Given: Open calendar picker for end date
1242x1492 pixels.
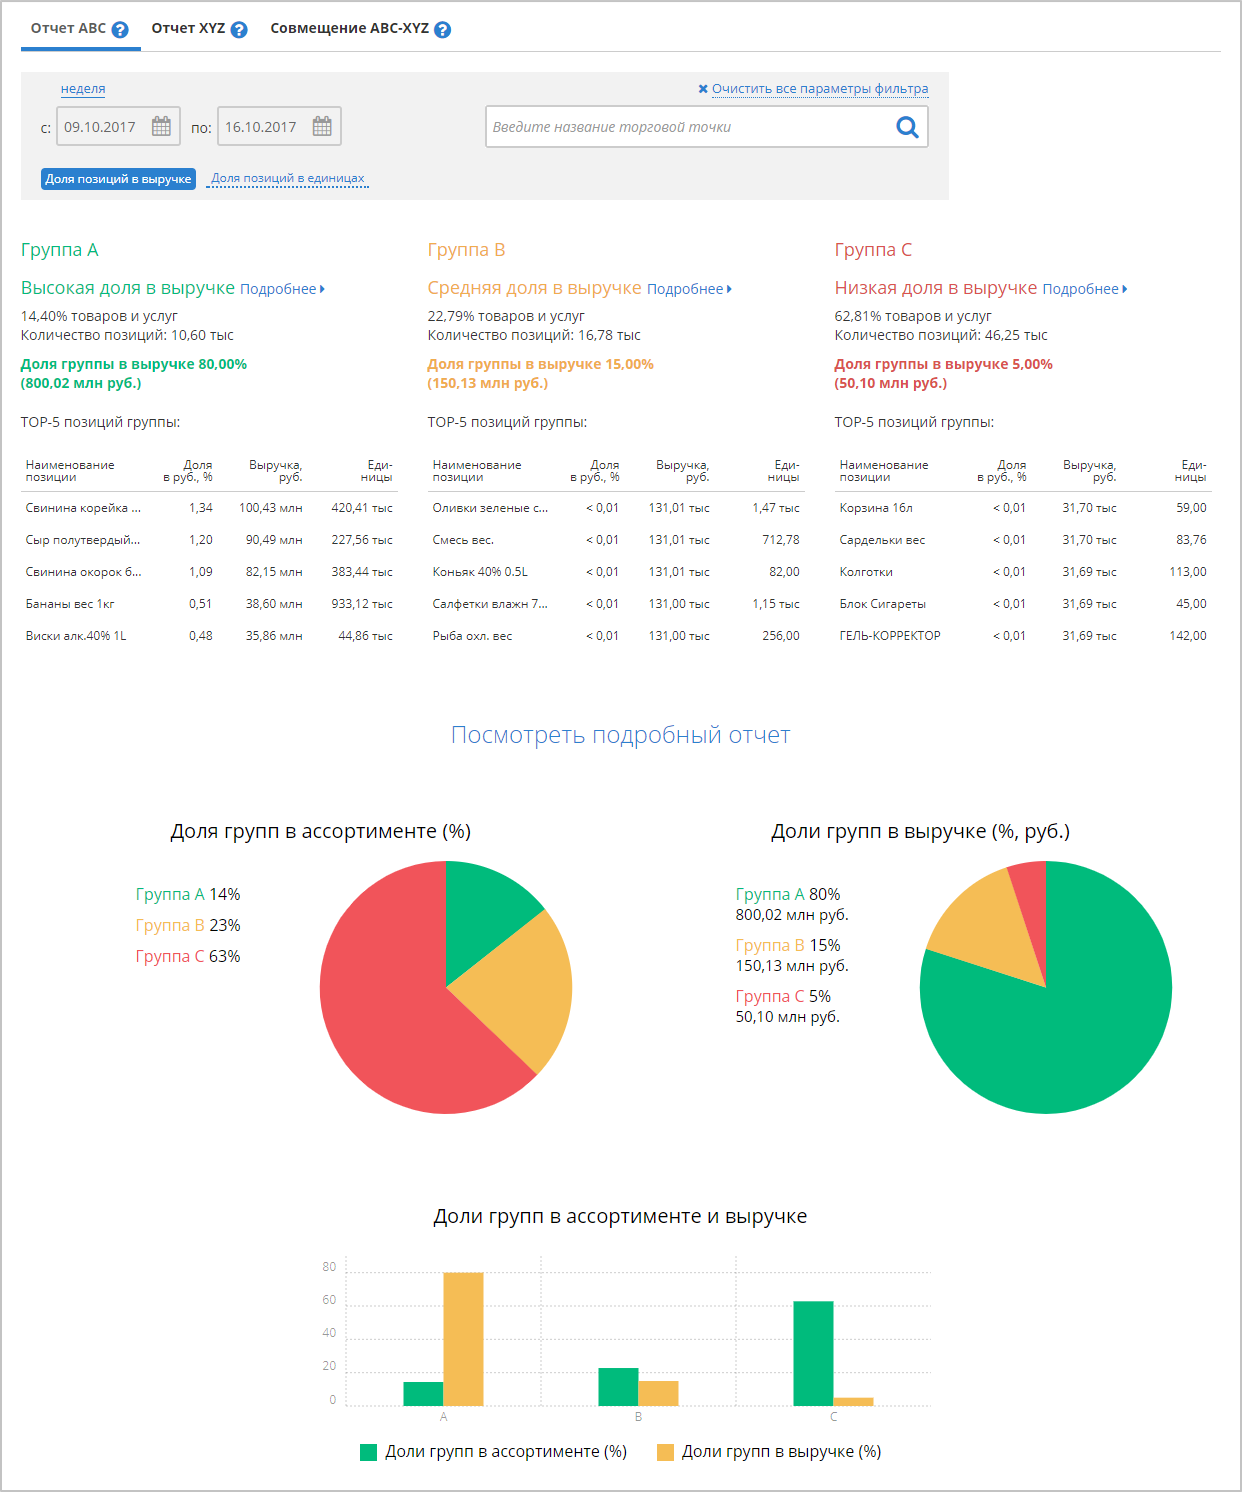Looking at the screenshot, I should click(322, 127).
